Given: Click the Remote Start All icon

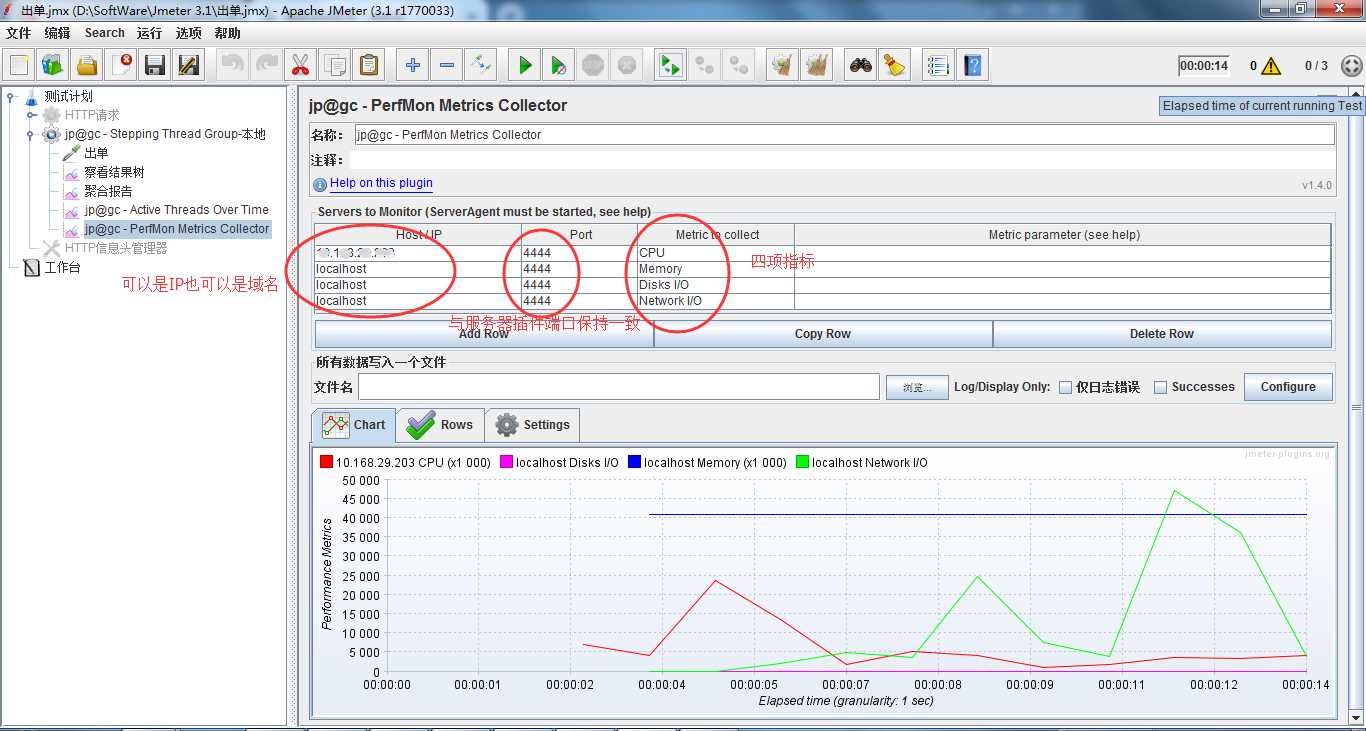Looking at the screenshot, I should tap(670, 66).
